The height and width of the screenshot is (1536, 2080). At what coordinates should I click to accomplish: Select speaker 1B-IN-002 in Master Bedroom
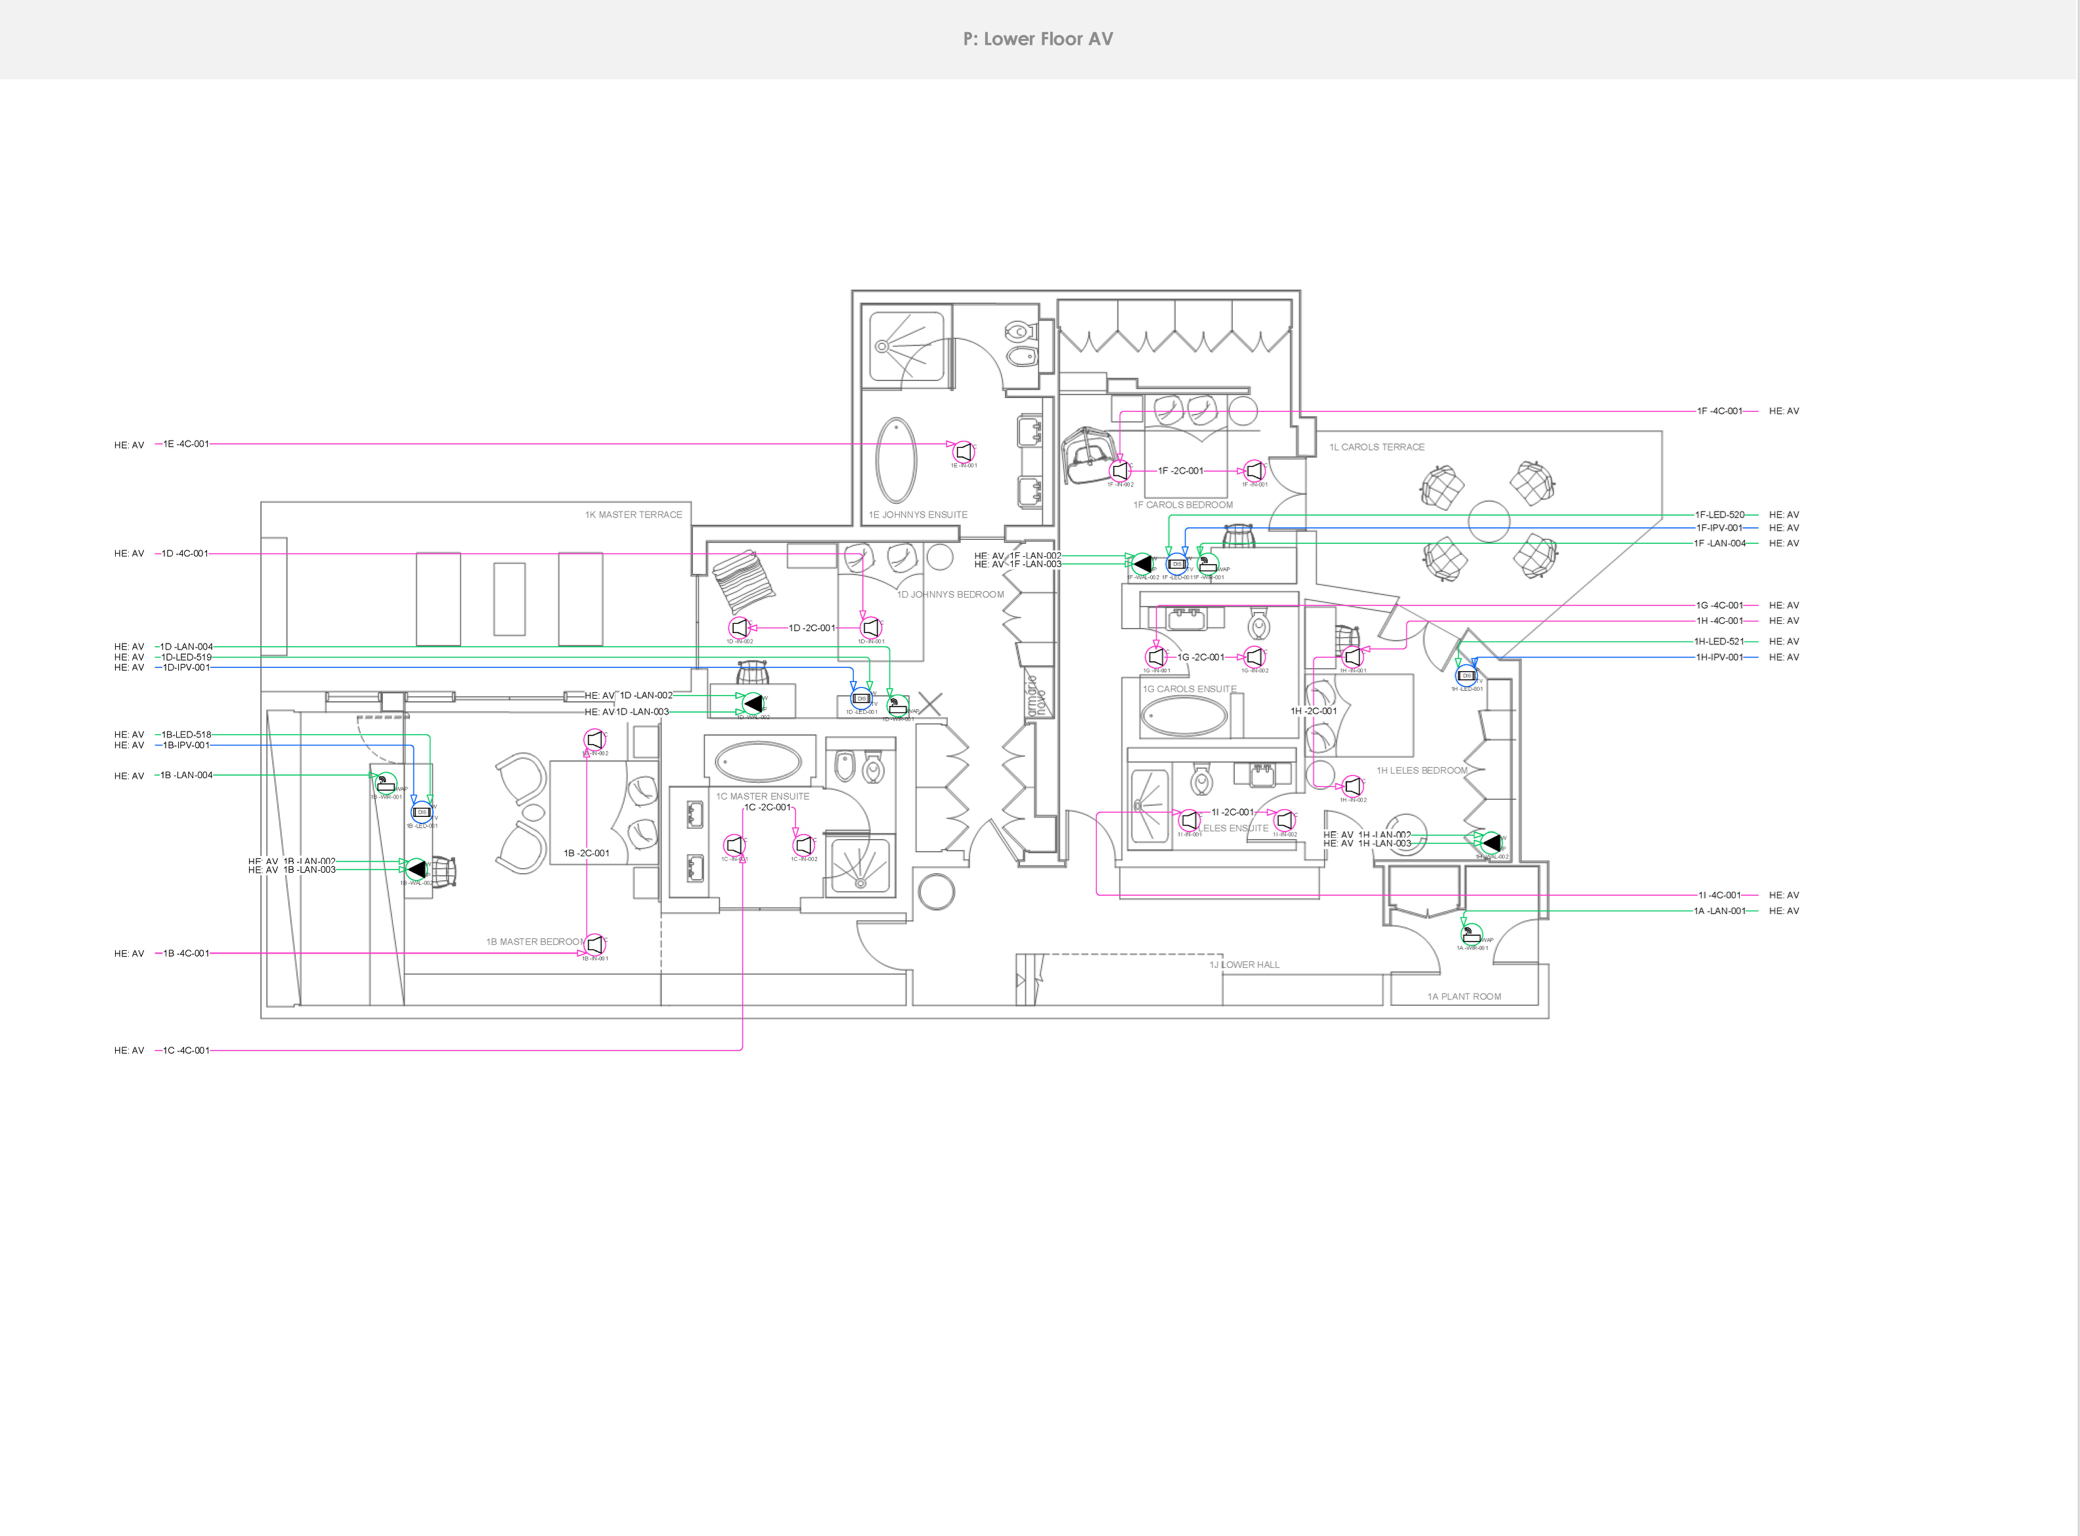[595, 739]
